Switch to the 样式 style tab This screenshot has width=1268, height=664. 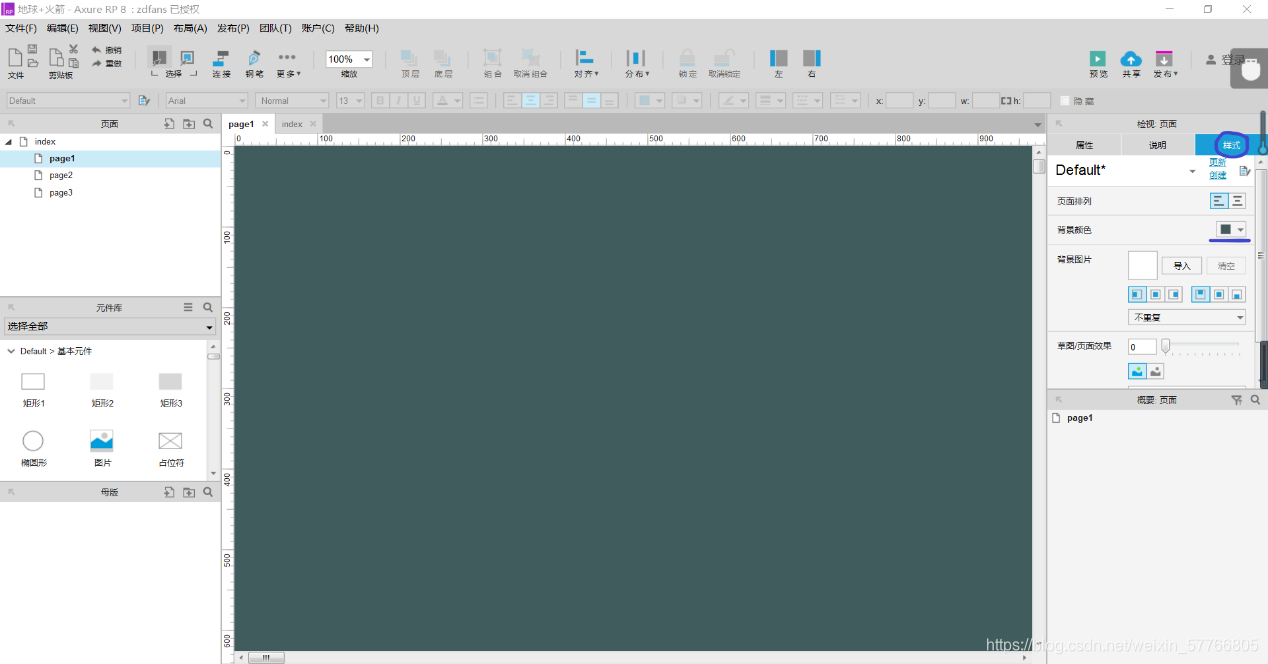(1231, 145)
